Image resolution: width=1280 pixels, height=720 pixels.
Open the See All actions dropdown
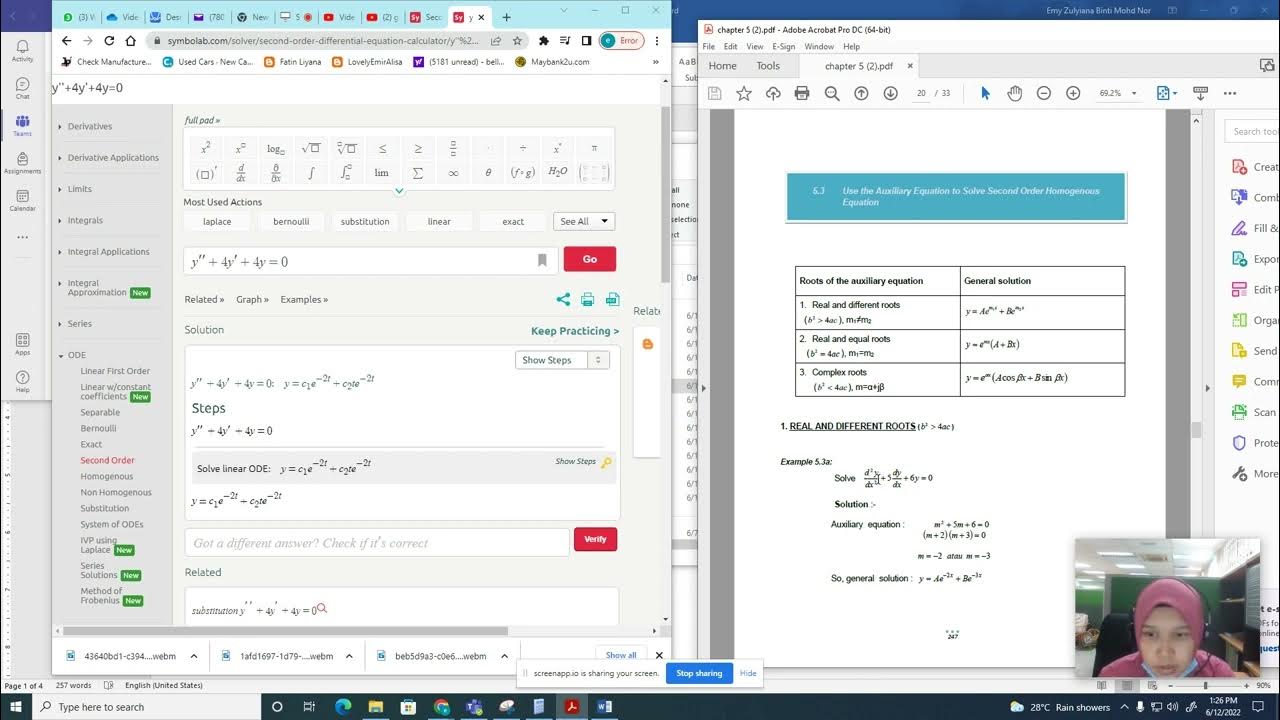click(x=583, y=221)
